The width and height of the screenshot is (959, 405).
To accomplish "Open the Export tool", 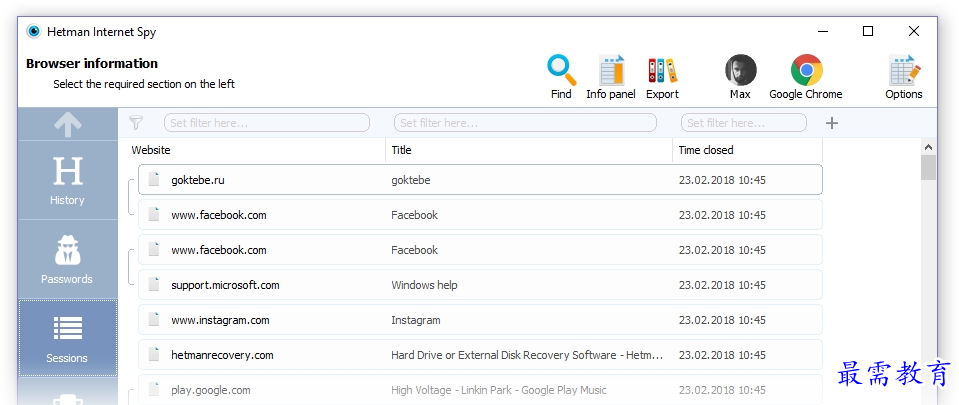I will (662, 77).
